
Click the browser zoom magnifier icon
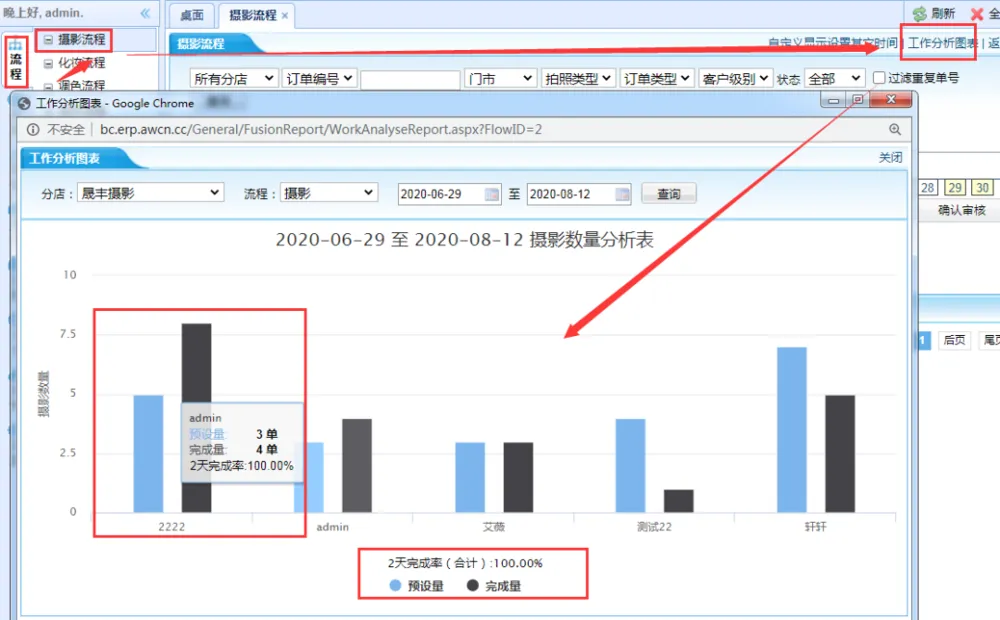[895, 129]
